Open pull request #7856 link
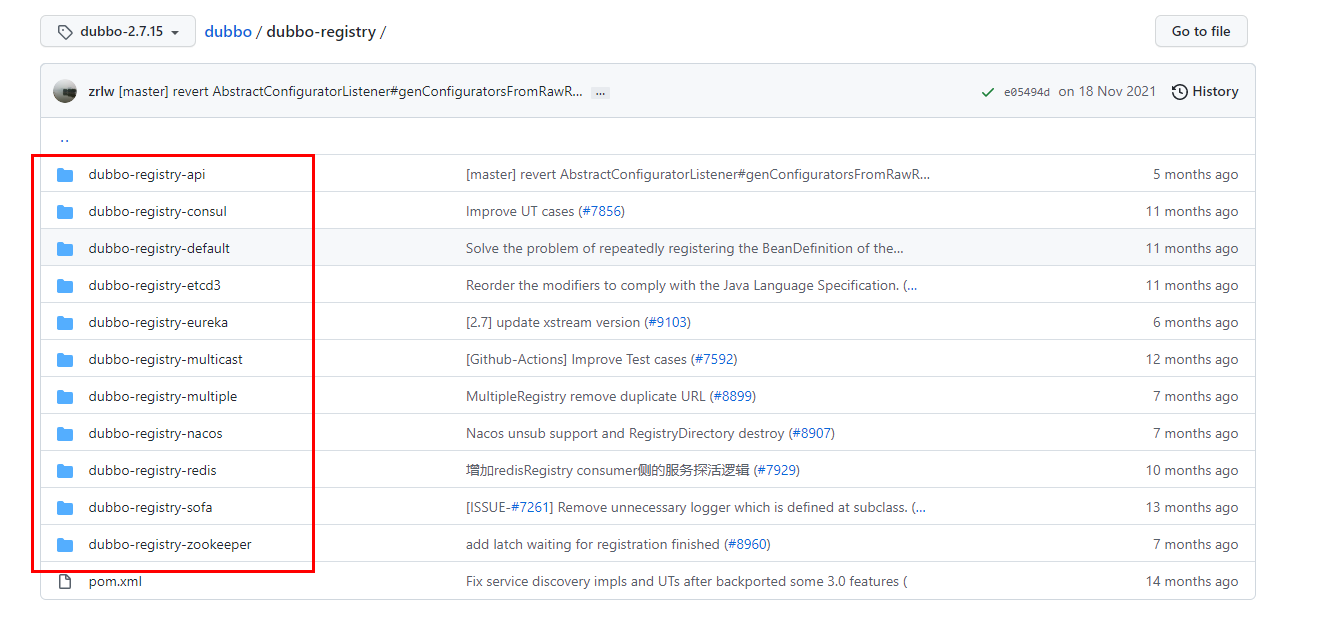This screenshot has width=1332, height=632. (602, 211)
